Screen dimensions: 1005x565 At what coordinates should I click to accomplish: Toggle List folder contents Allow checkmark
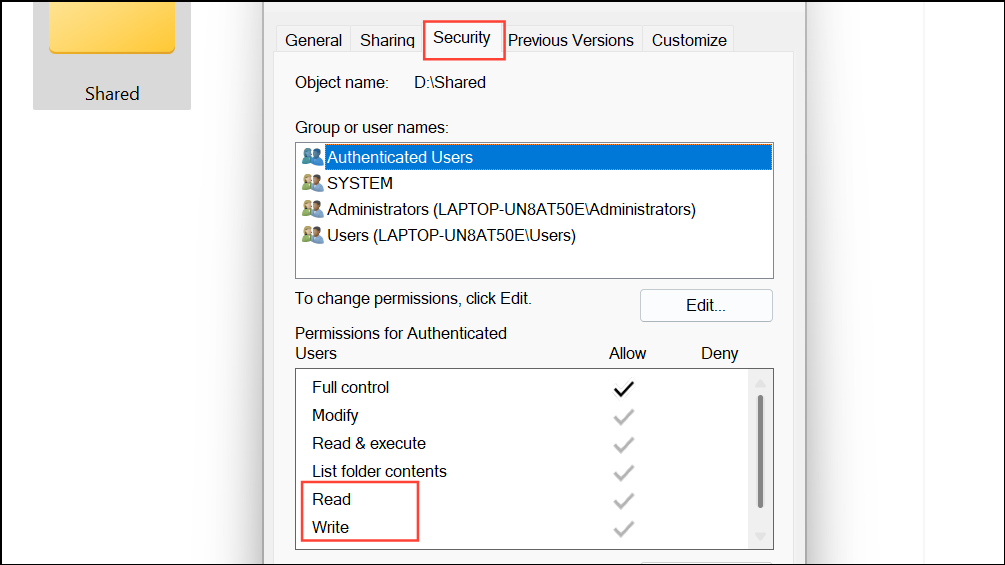tap(624, 472)
